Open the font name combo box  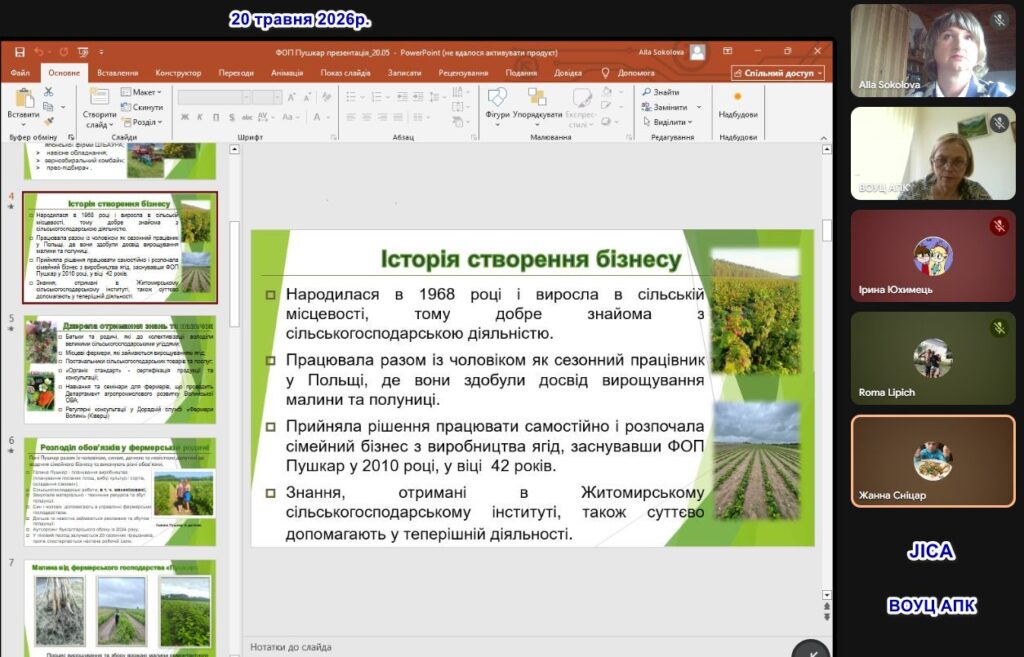pyautogui.click(x=214, y=97)
